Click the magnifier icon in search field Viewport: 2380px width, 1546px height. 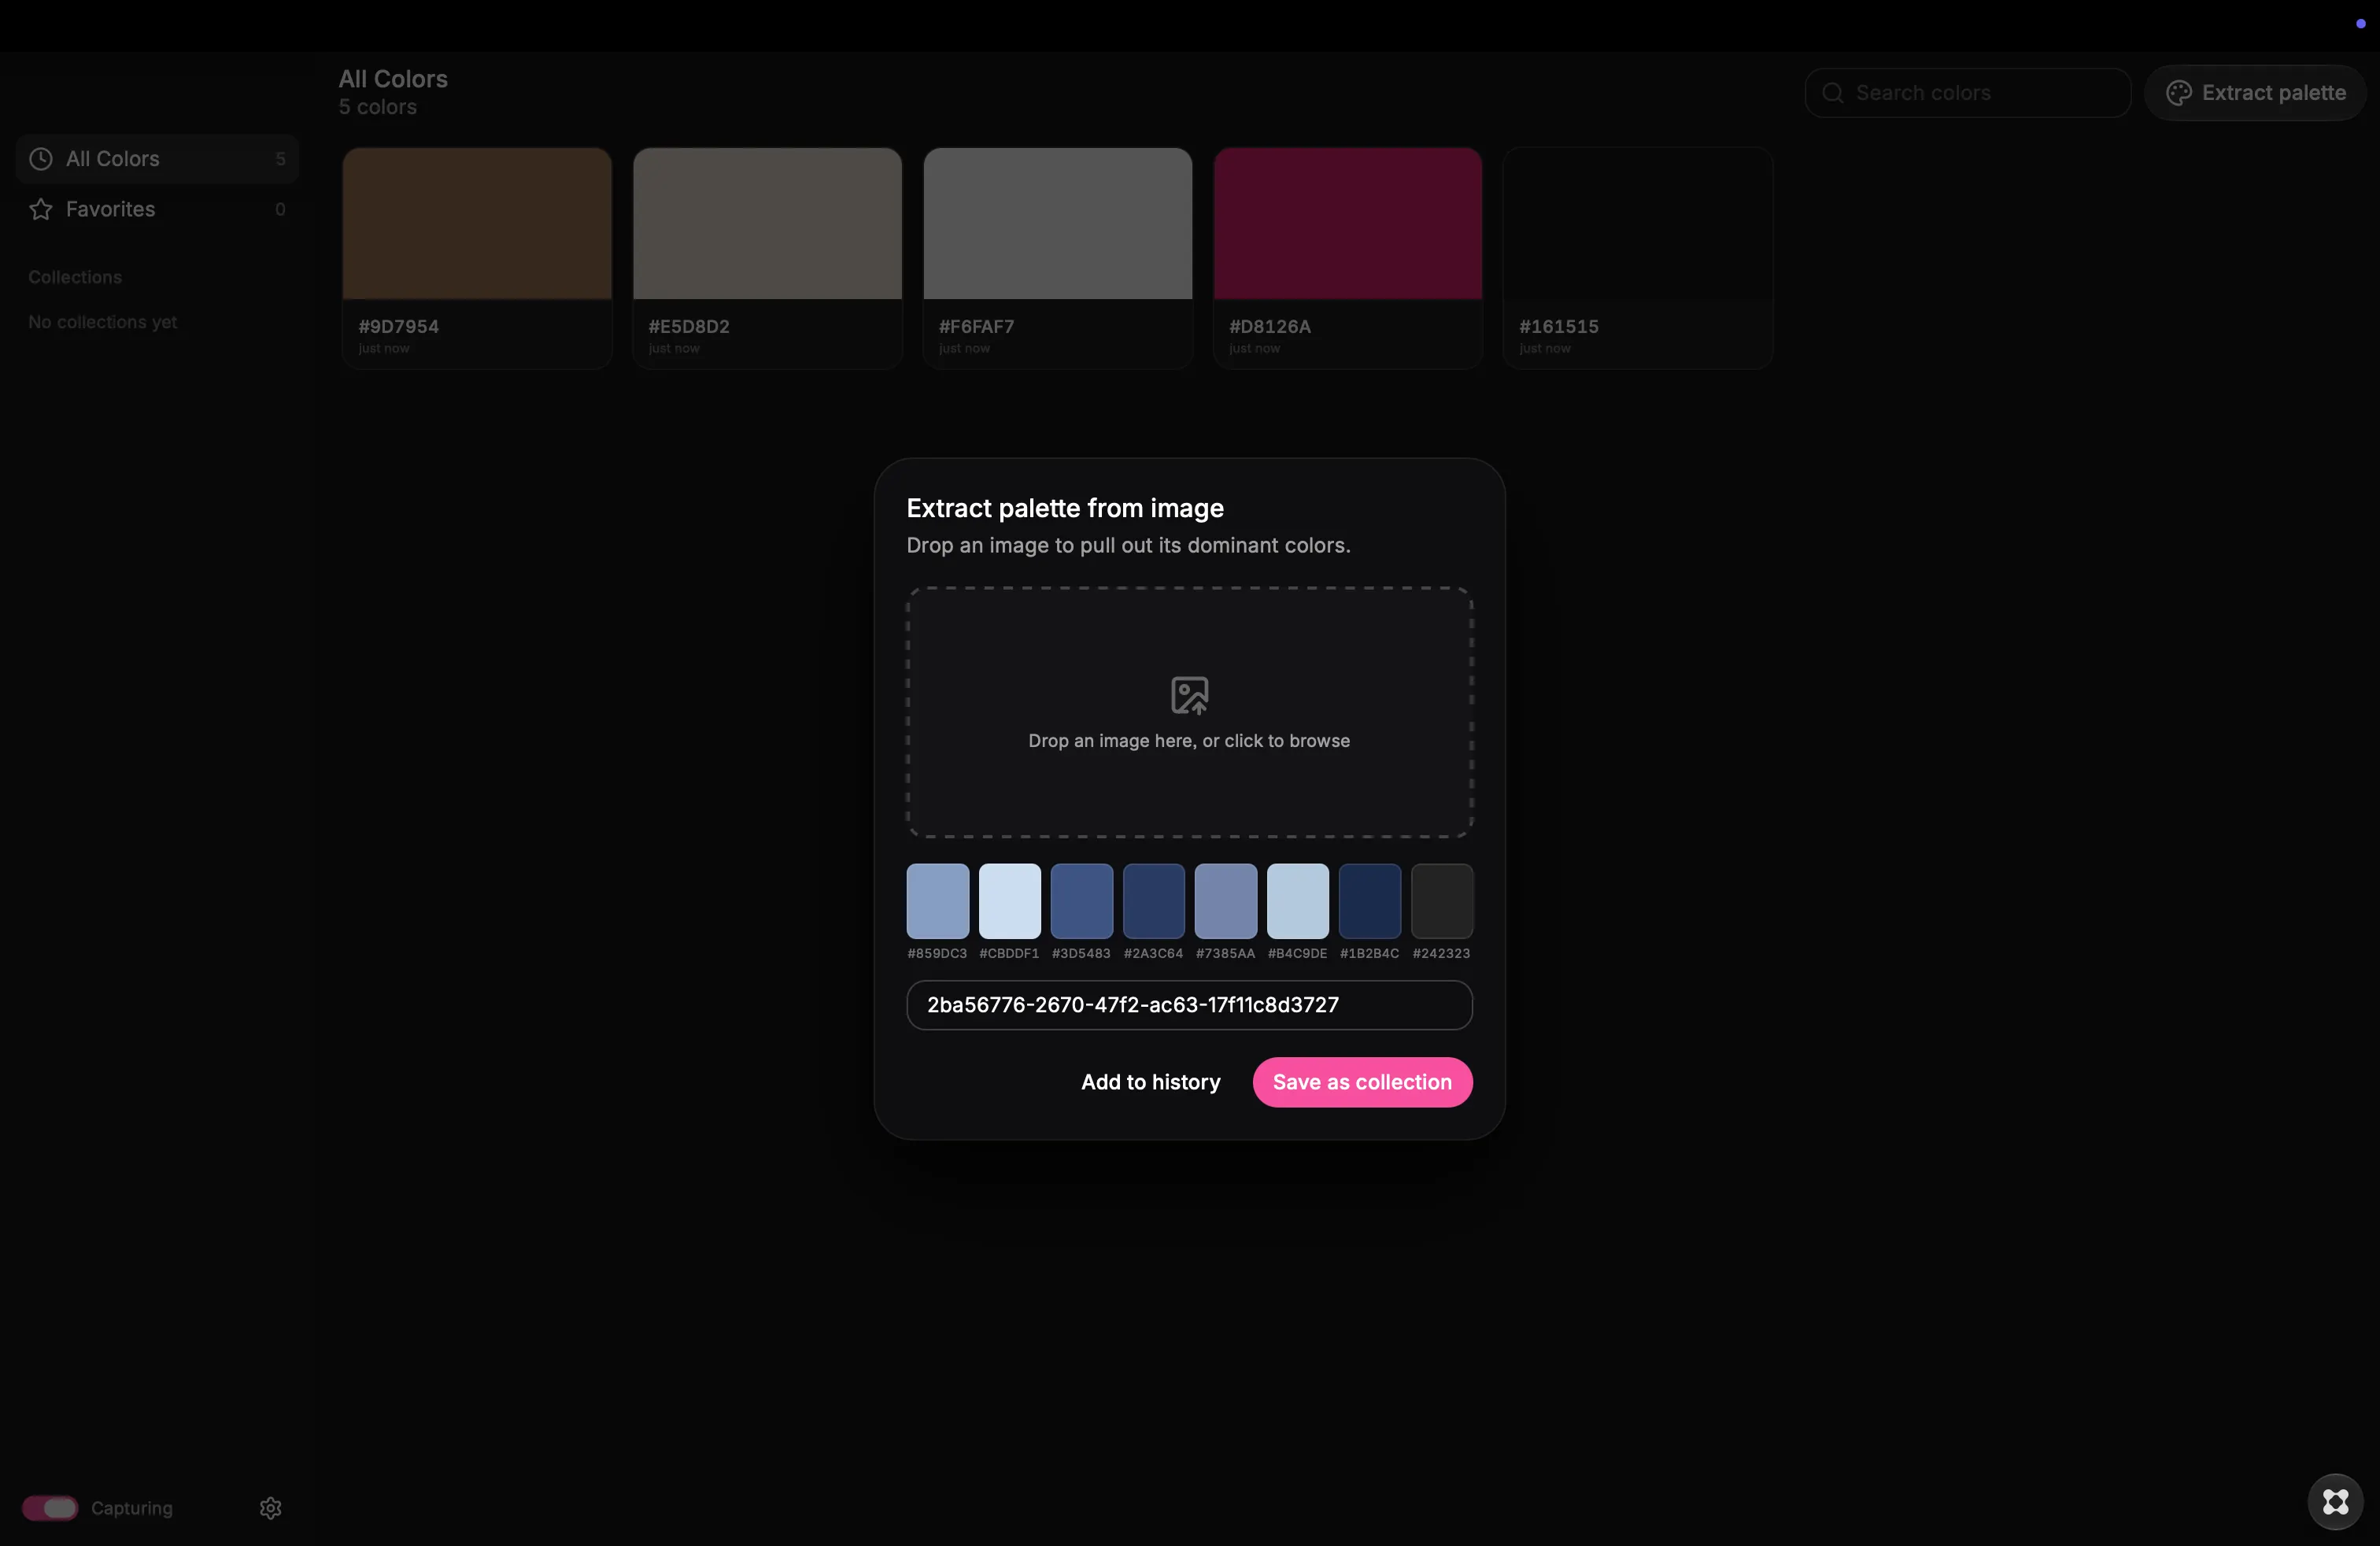(x=1833, y=93)
